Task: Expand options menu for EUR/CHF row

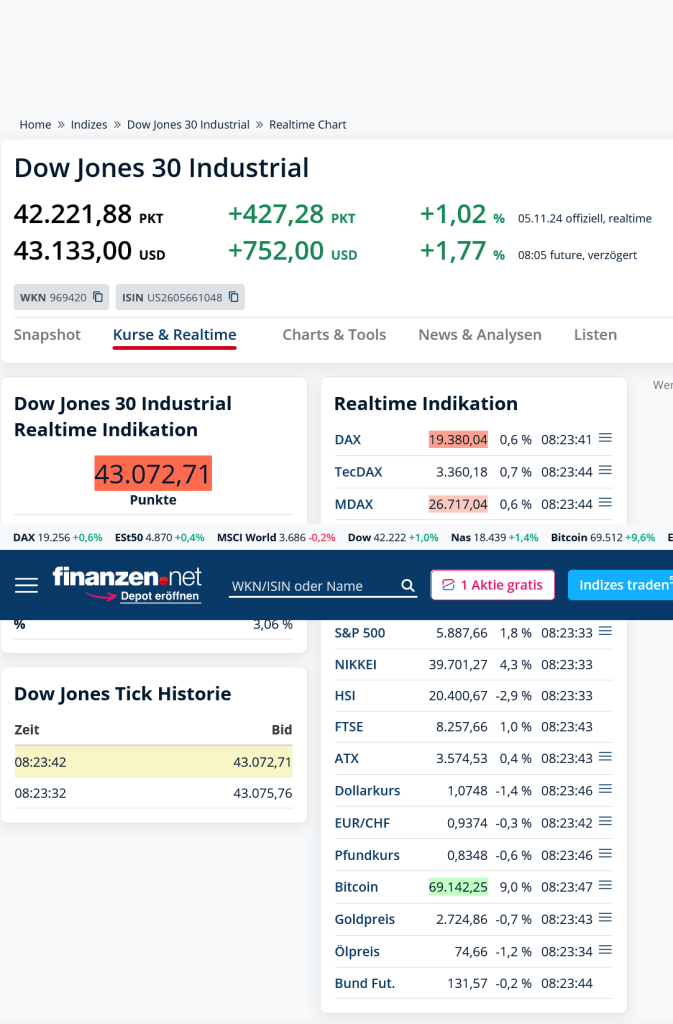Action: [x=605, y=821]
